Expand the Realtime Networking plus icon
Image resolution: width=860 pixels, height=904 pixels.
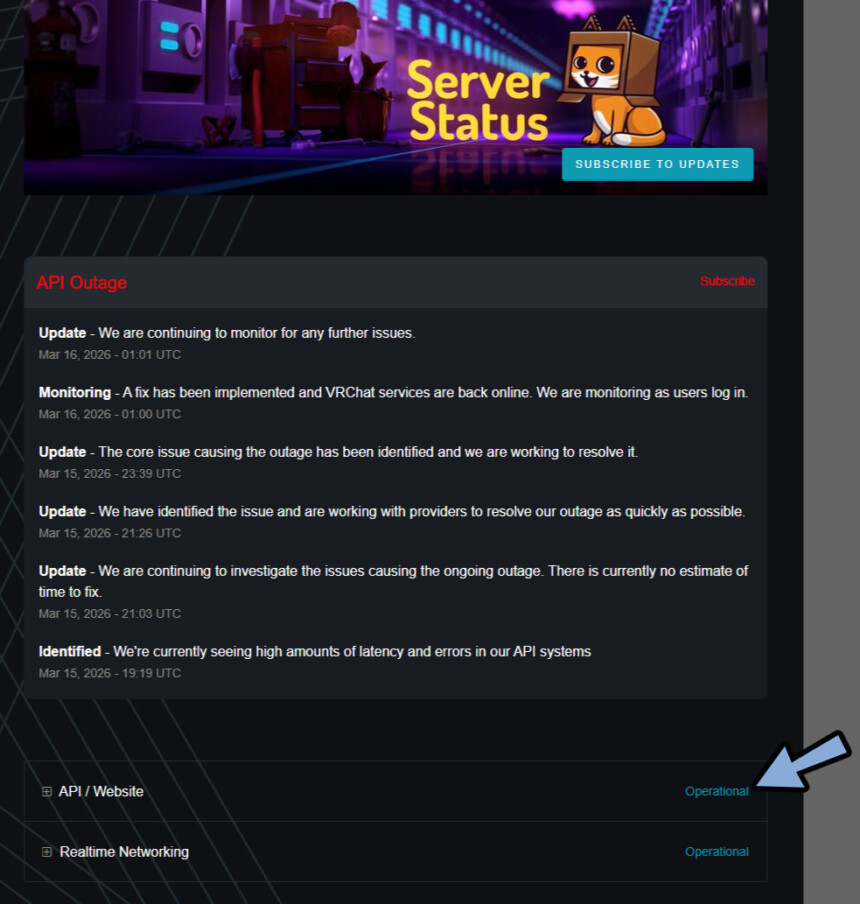(x=46, y=852)
